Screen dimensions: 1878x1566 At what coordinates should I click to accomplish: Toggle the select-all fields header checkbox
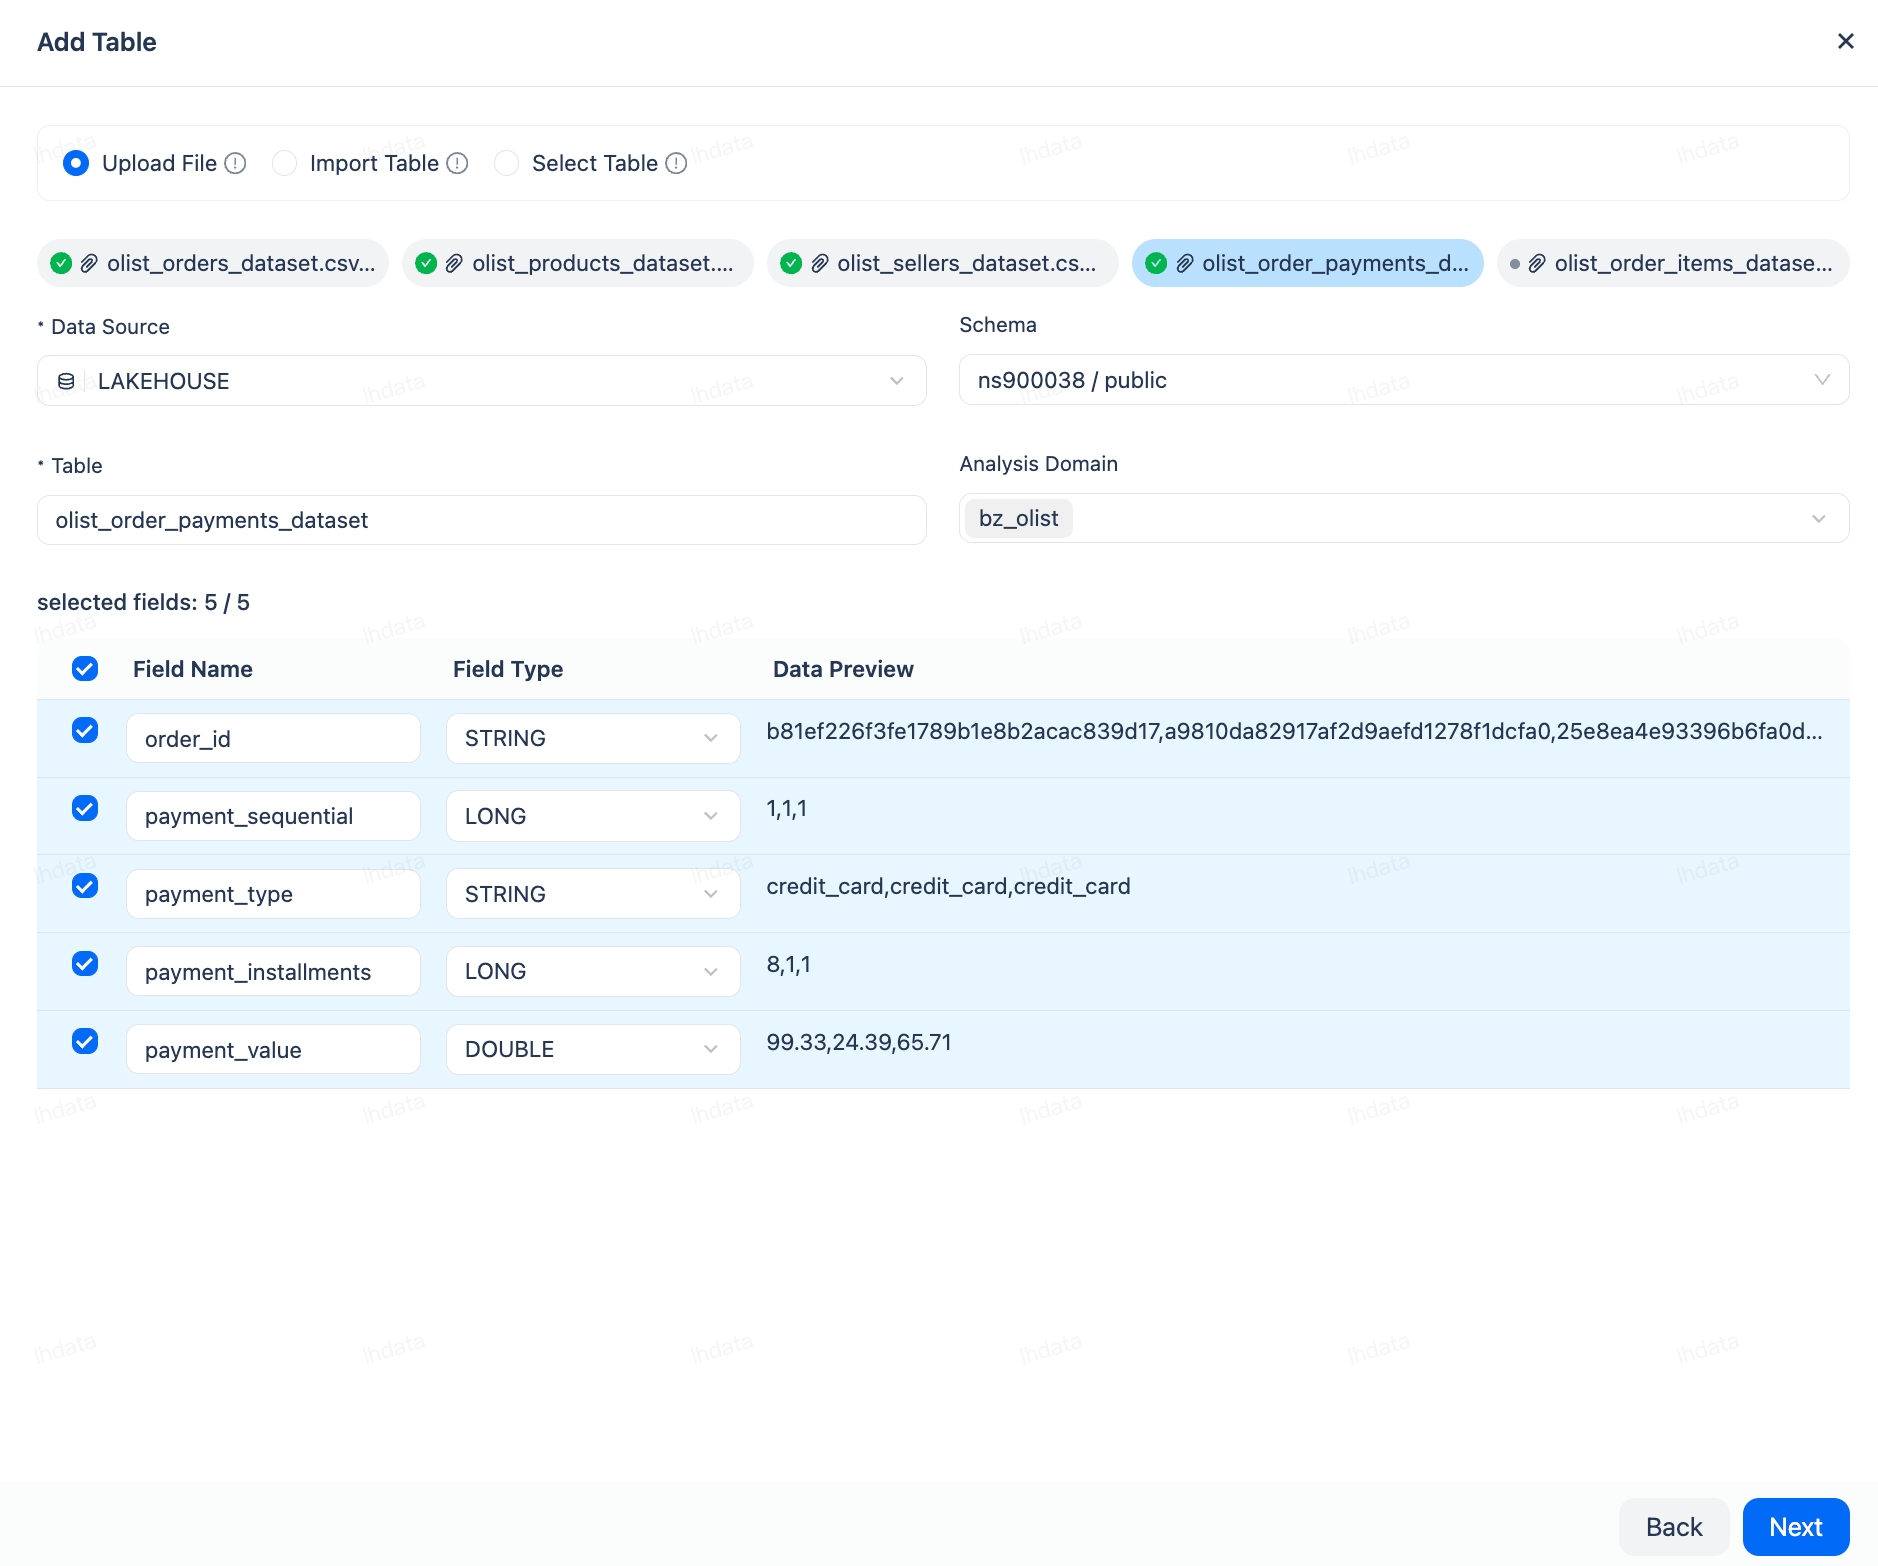(85, 669)
